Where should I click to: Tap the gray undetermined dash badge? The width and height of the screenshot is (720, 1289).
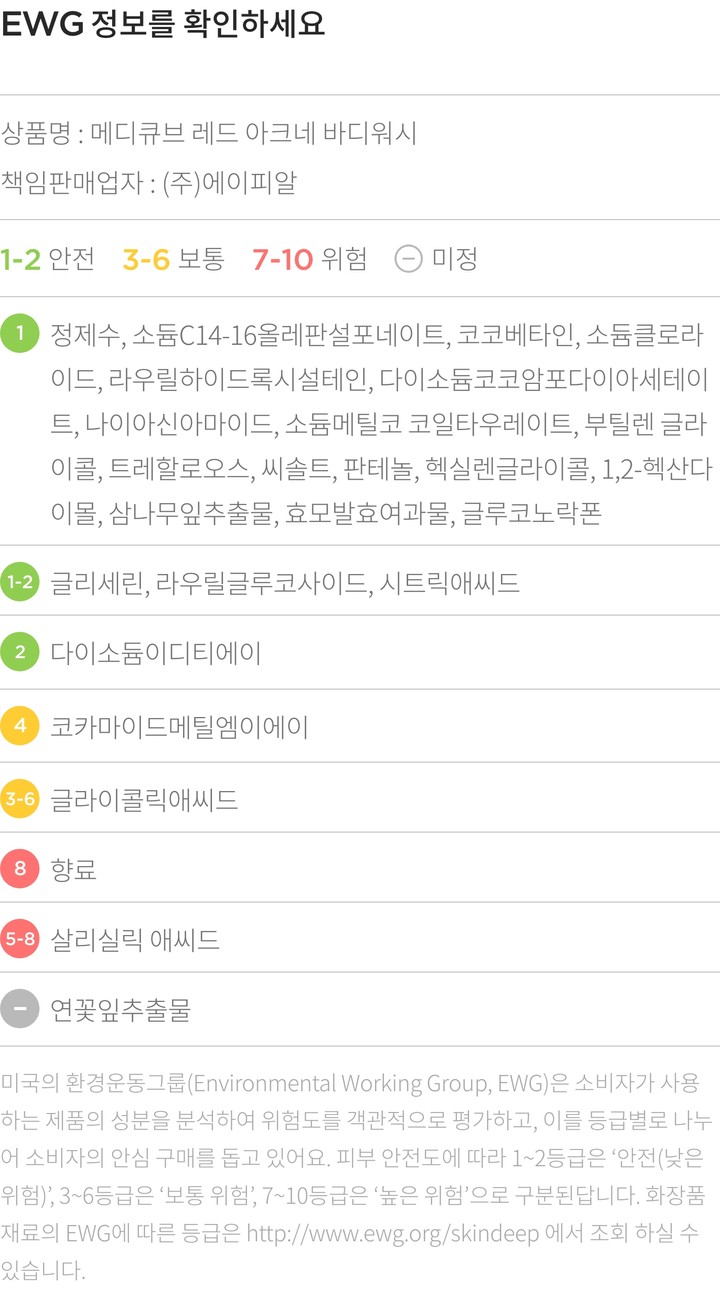20,1010
